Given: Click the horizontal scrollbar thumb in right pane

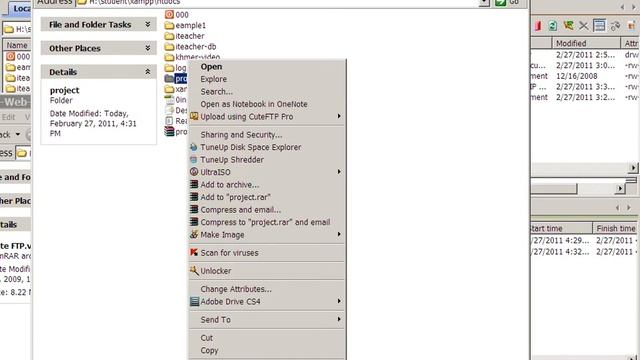Looking at the screenshot, I should click(x=554, y=189).
